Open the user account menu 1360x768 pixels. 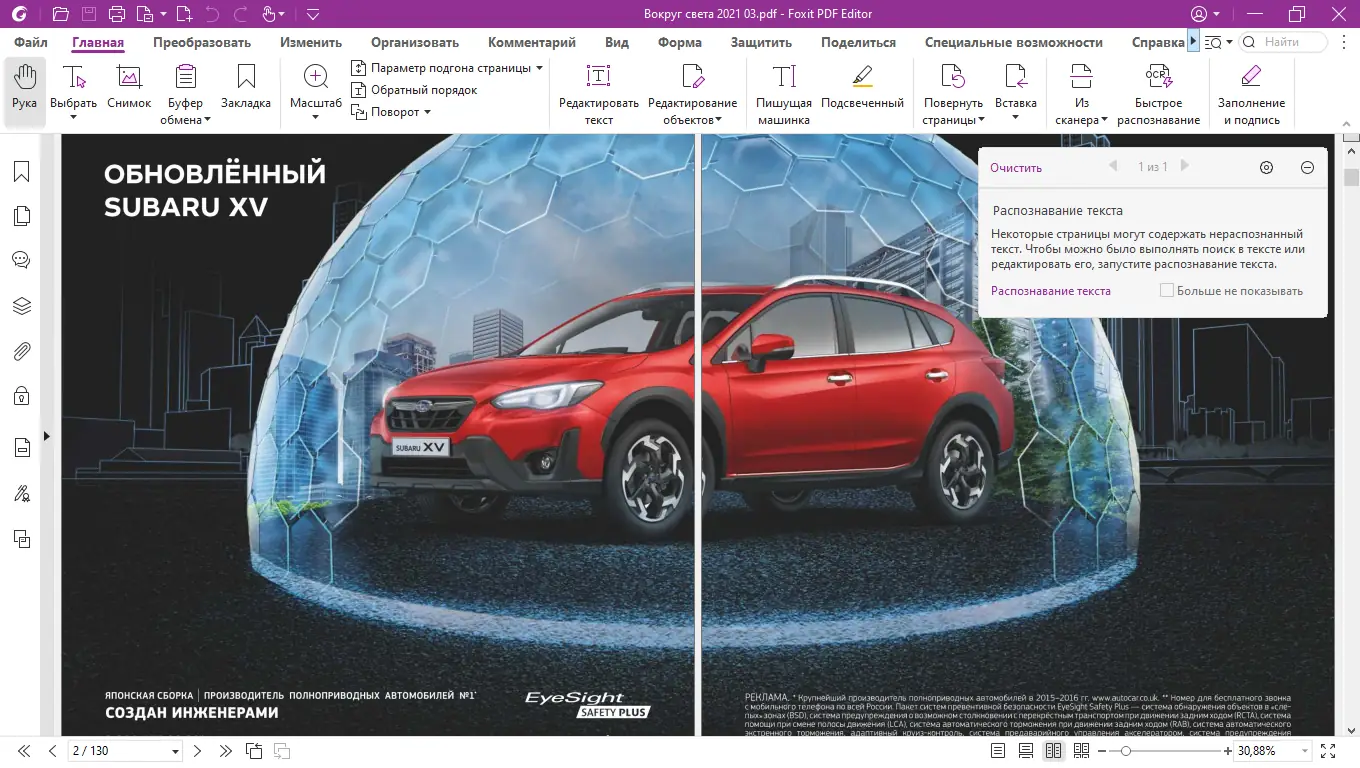click(1205, 14)
